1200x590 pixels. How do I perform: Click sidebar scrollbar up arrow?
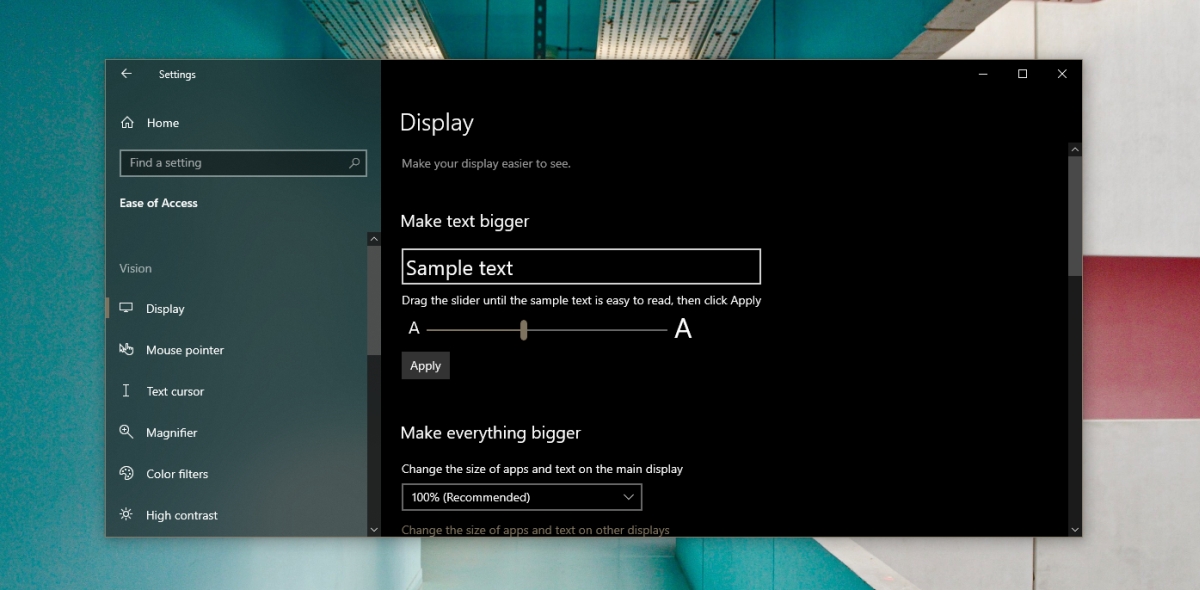[x=374, y=239]
